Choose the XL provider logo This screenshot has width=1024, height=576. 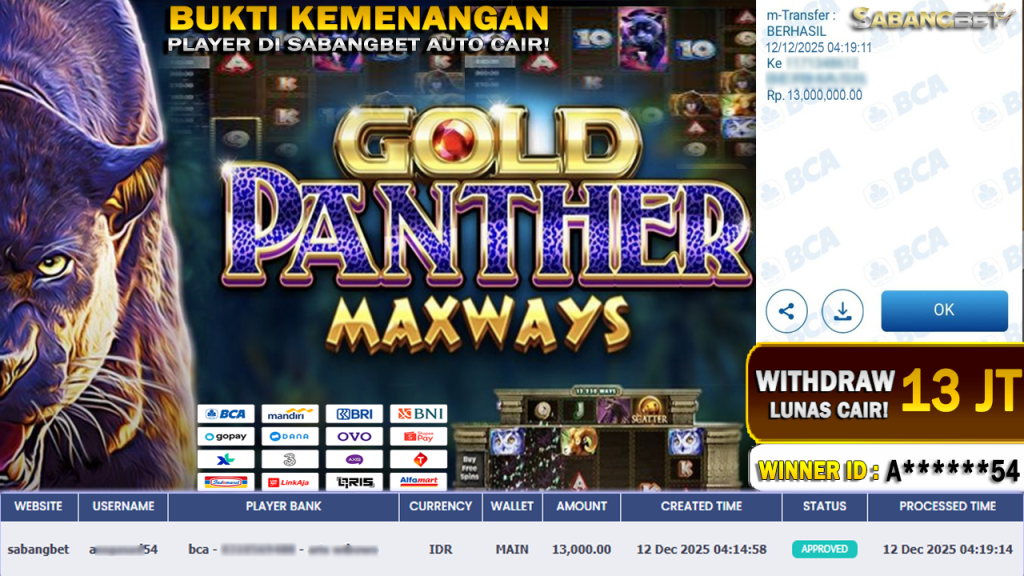tap(226, 459)
